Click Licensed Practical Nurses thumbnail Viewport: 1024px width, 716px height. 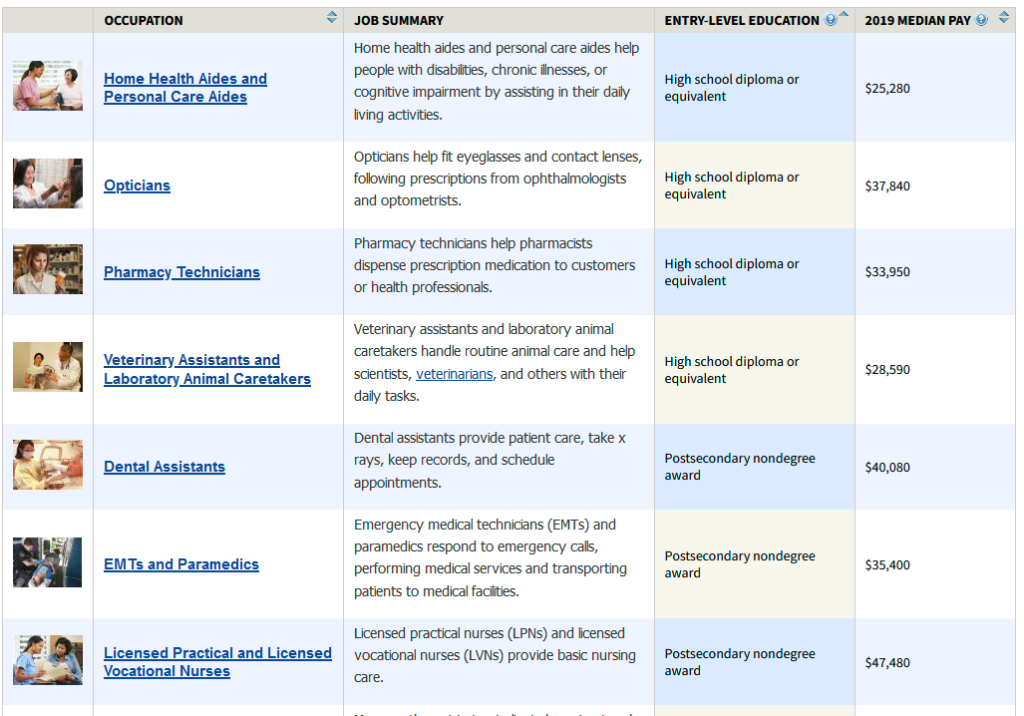point(48,660)
